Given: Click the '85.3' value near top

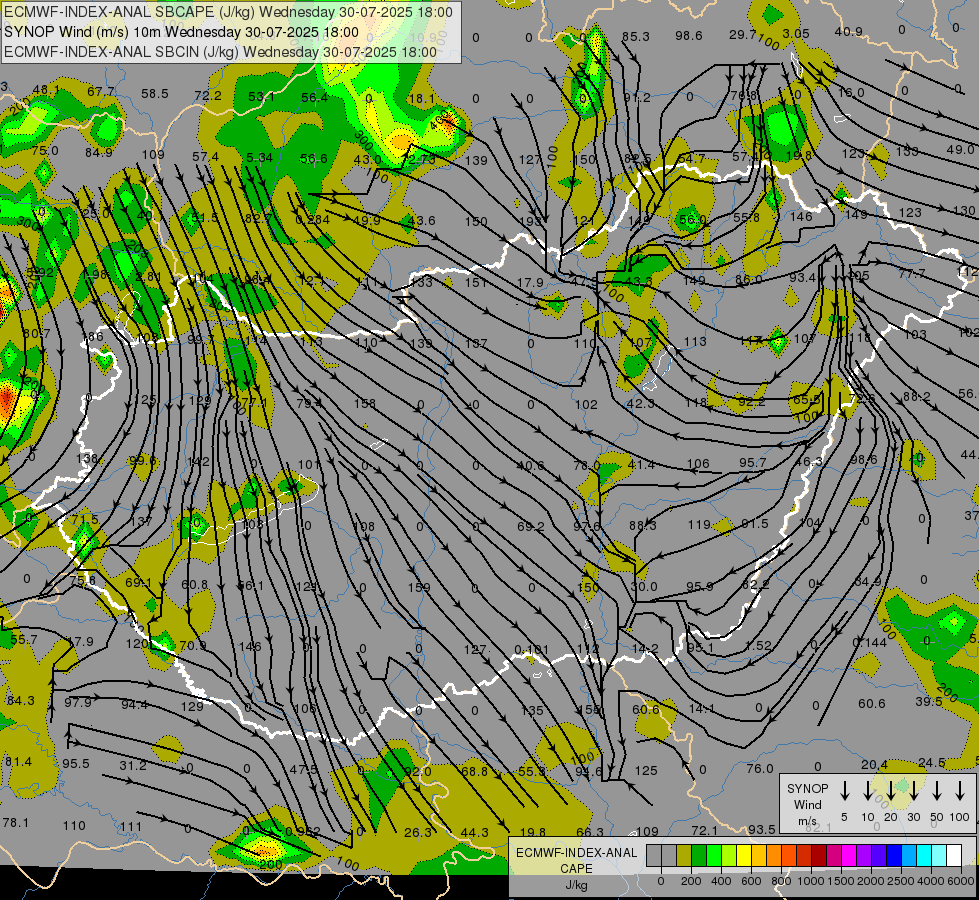Looking at the screenshot, I should (x=636, y=37).
